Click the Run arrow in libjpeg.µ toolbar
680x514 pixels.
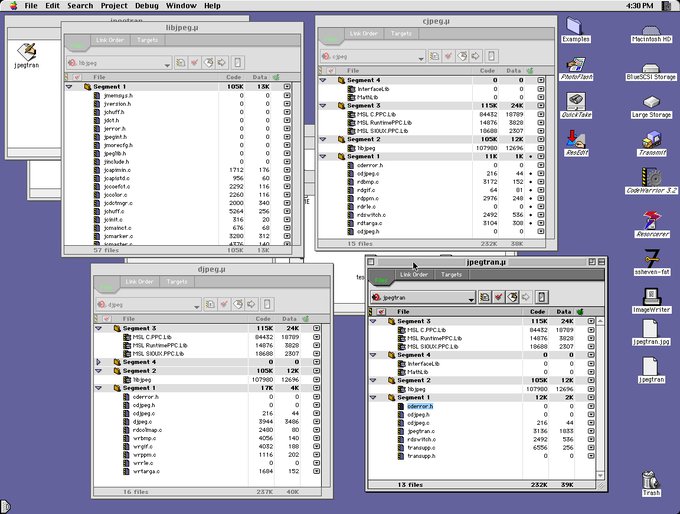(x=222, y=62)
